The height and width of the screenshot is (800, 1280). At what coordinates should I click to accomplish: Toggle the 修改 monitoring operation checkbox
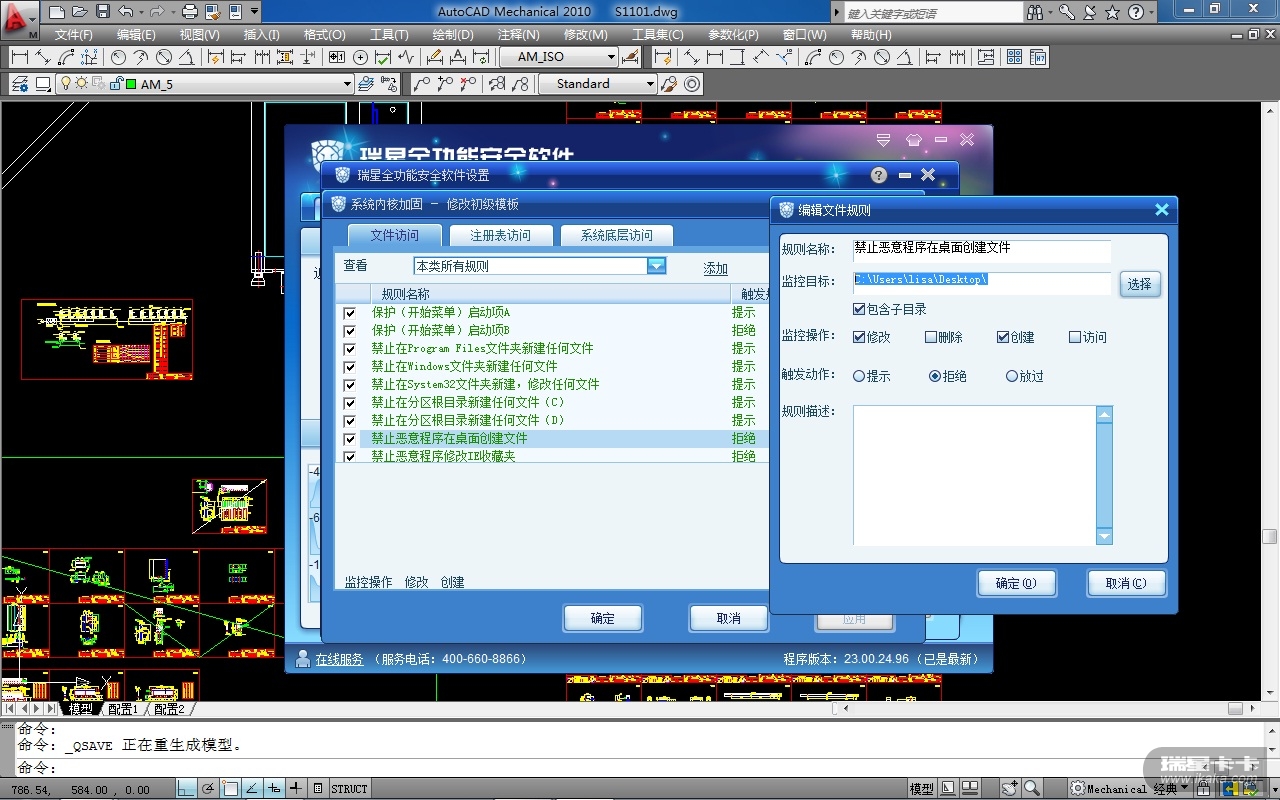point(859,337)
